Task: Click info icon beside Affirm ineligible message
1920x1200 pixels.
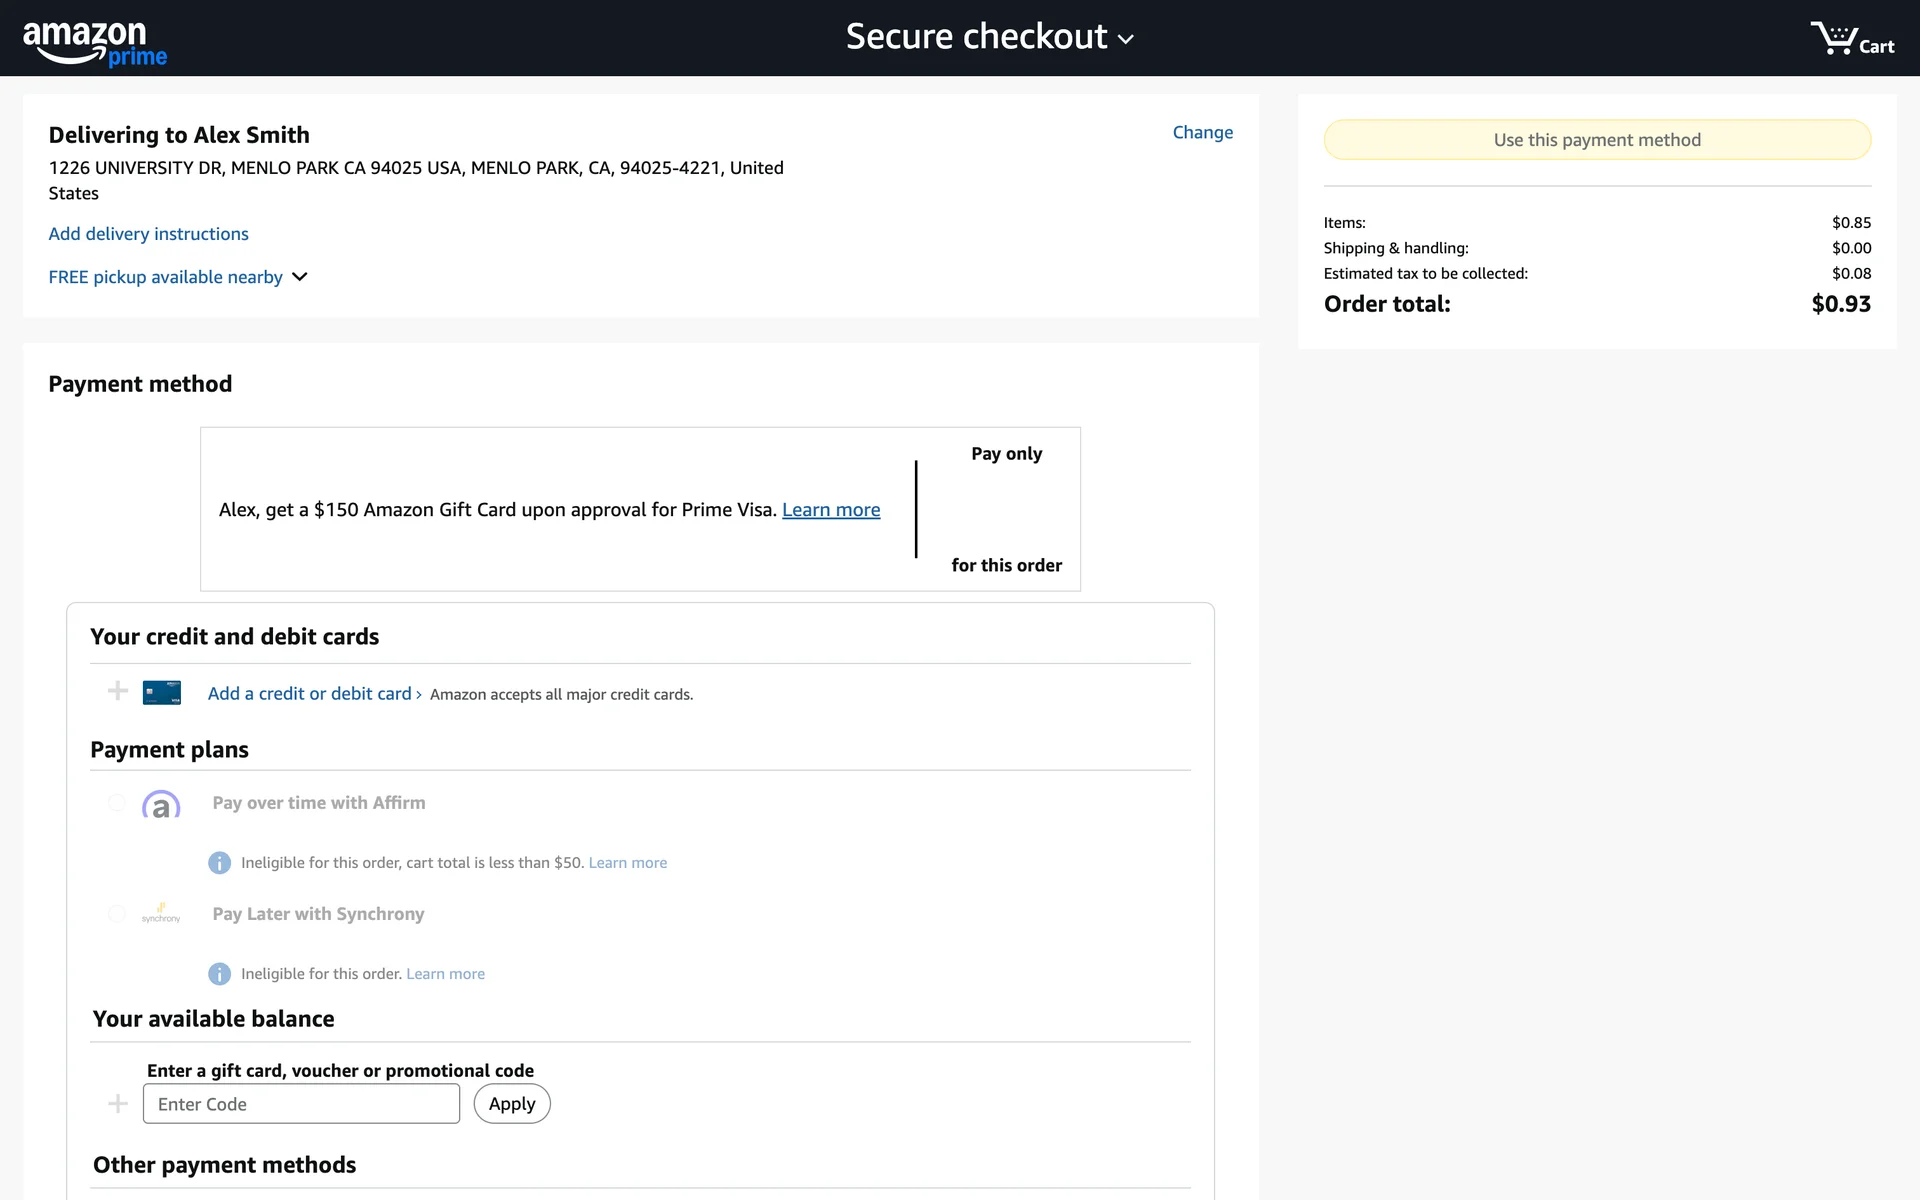Action: coord(219,863)
